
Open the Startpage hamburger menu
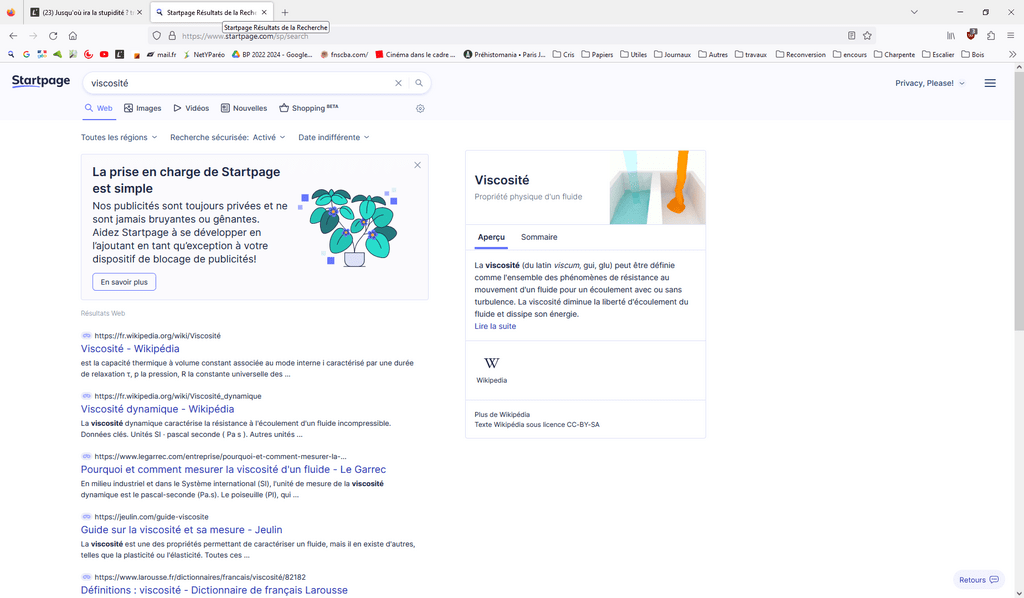[990, 83]
